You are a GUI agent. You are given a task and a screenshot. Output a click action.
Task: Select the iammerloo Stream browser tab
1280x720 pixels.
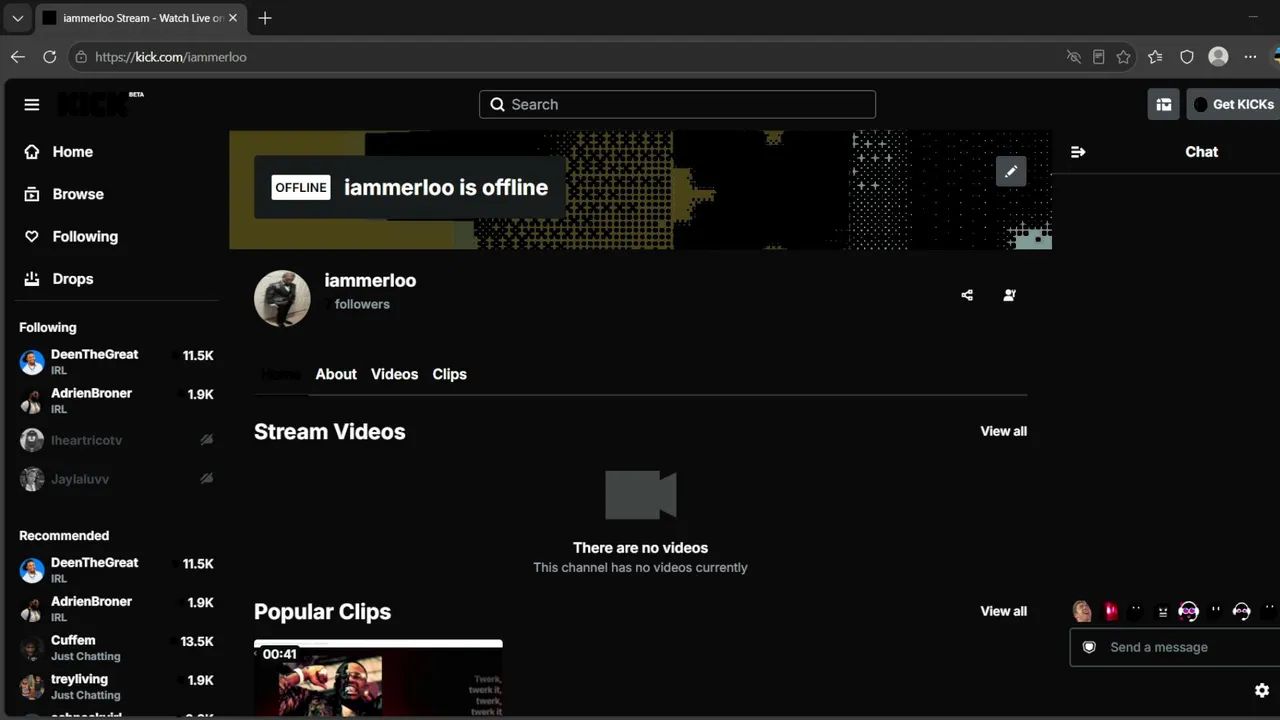(x=140, y=18)
